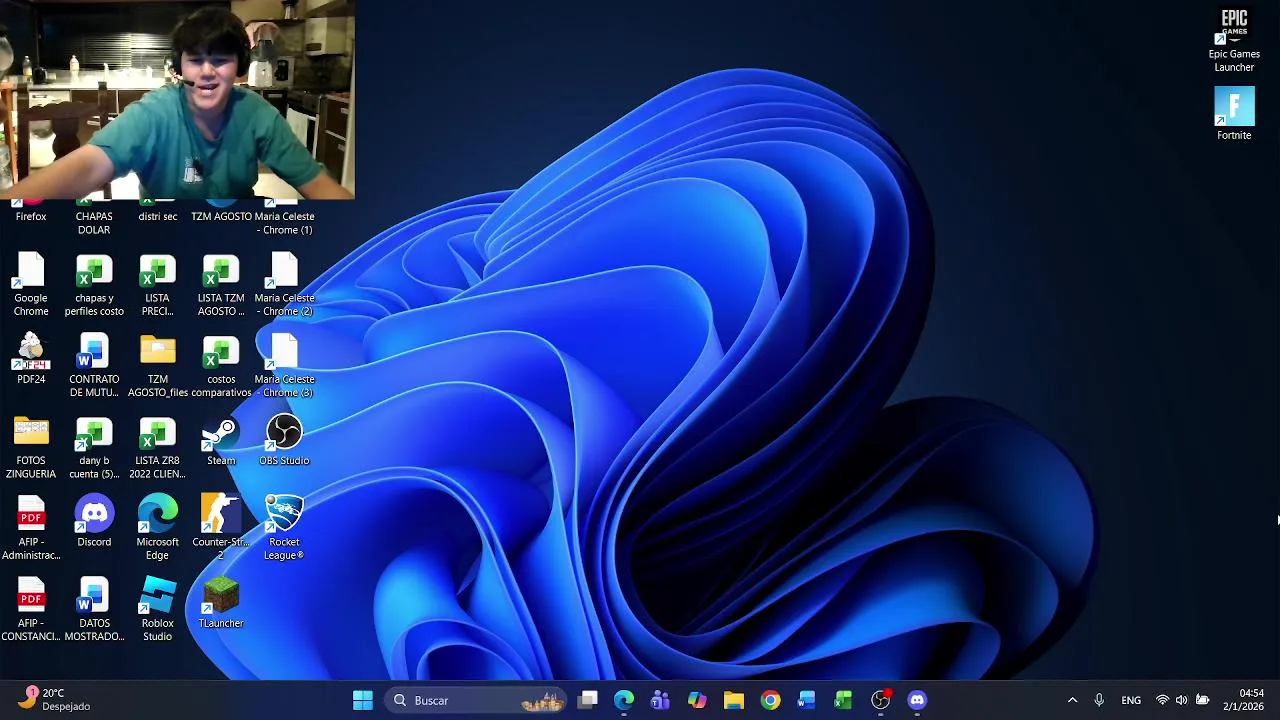The height and width of the screenshot is (720, 1280).
Task: Select the Roblox Studio desktop shortcut
Action: pyautogui.click(x=157, y=610)
